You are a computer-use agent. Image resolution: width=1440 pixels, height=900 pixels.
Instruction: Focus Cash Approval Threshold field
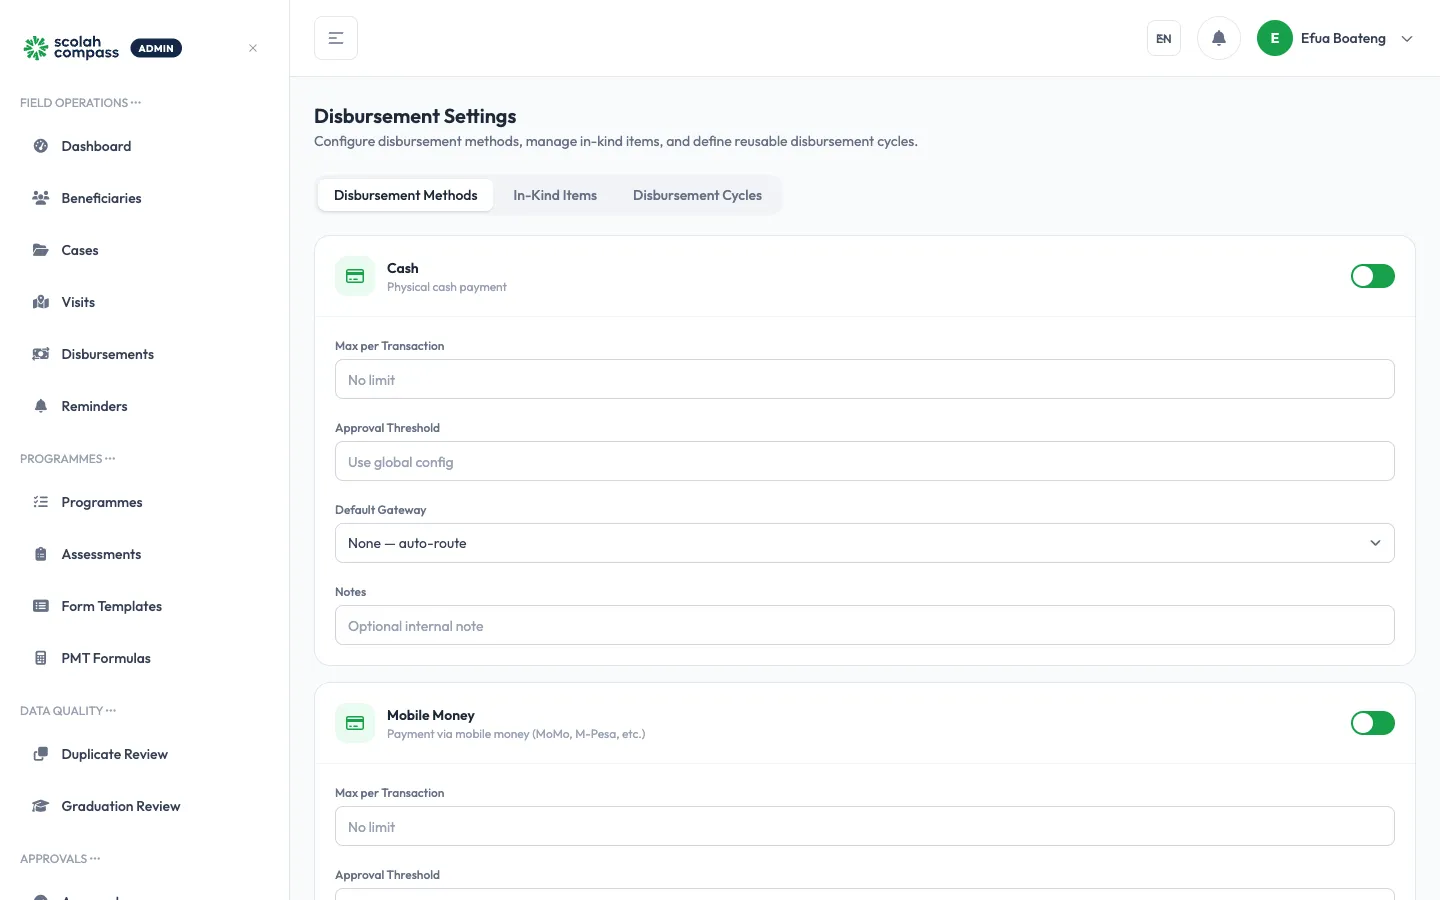(865, 461)
